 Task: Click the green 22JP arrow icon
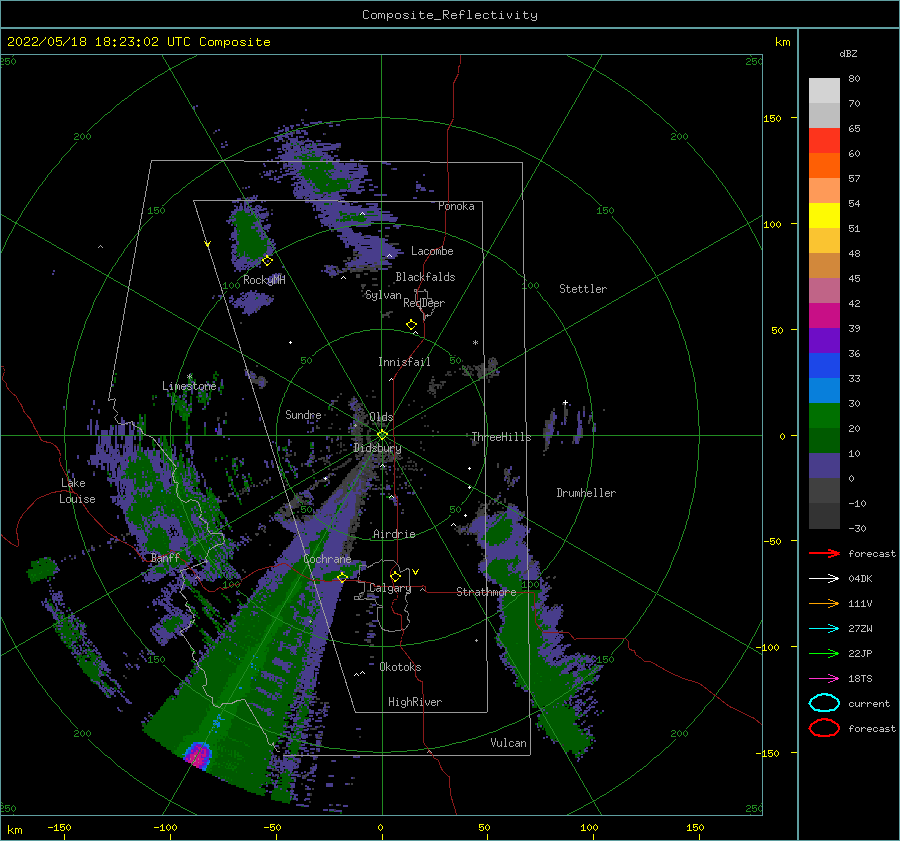click(x=824, y=653)
